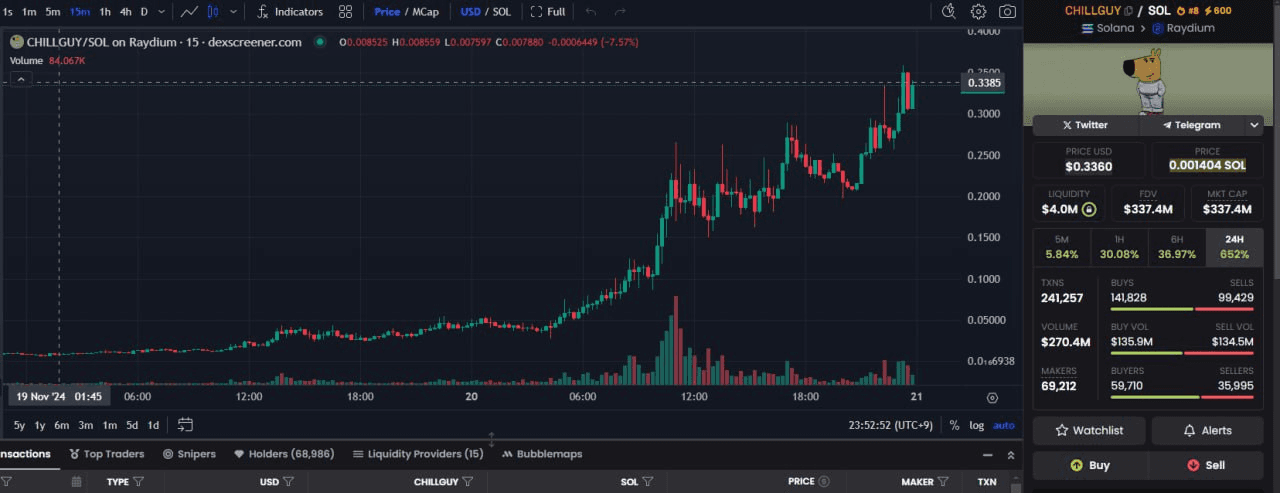Filter transactions by USD funnel icon
1280x493 pixels.
[288, 482]
